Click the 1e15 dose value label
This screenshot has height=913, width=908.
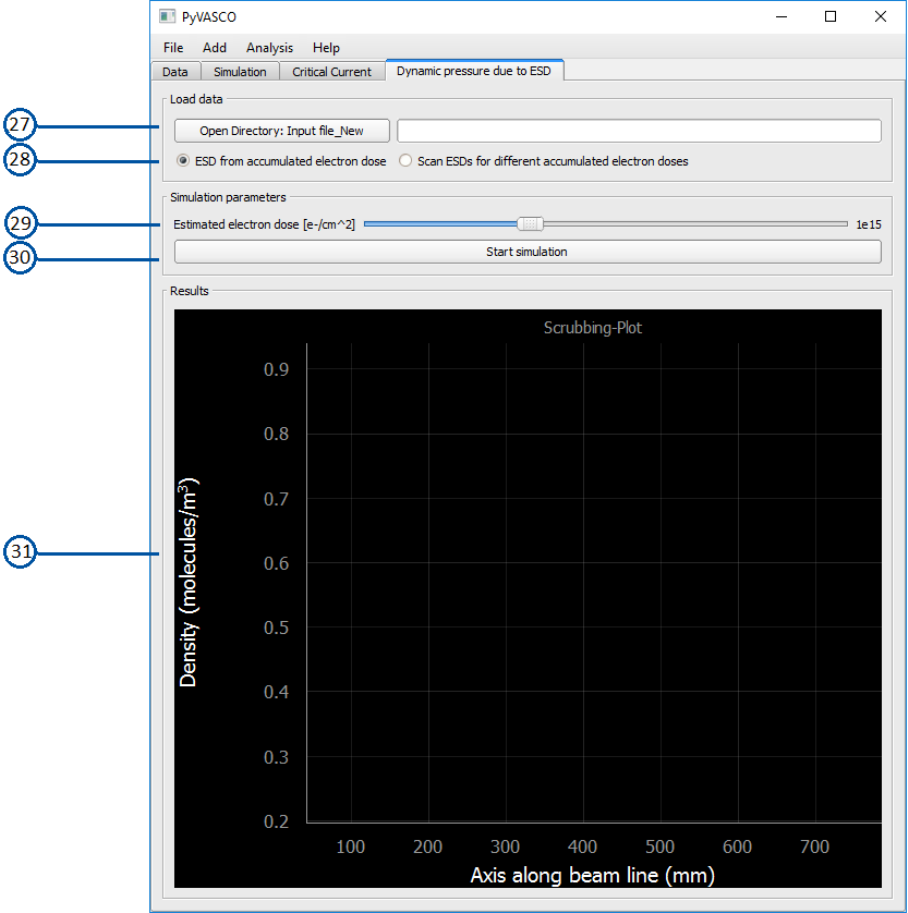pos(868,225)
